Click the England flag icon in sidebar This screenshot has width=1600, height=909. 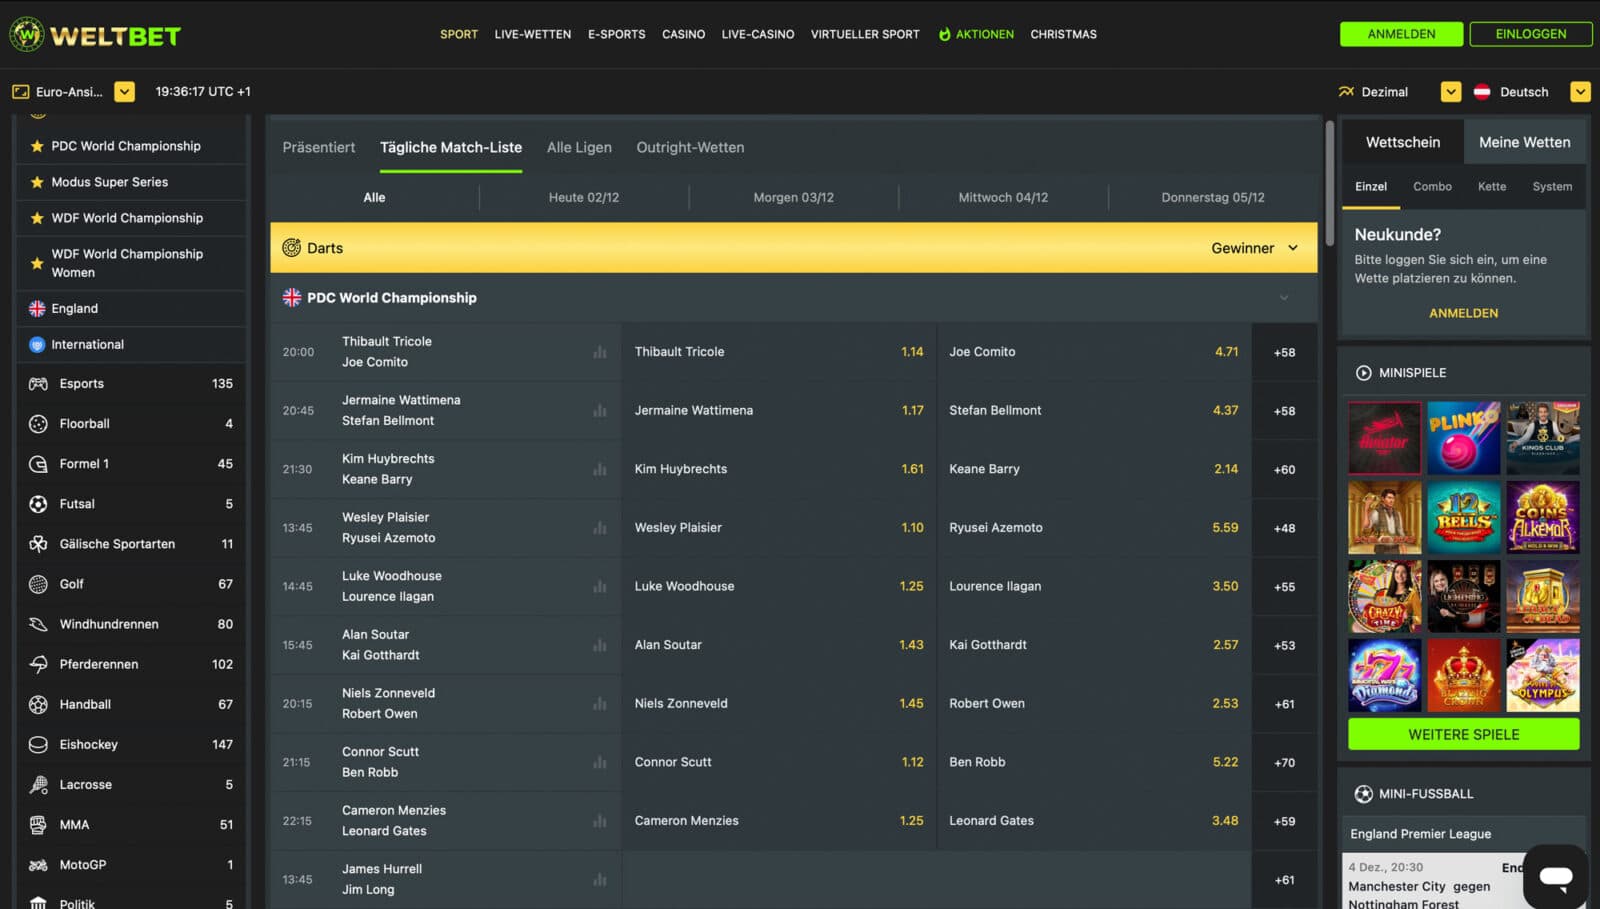pyautogui.click(x=37, y=309)
